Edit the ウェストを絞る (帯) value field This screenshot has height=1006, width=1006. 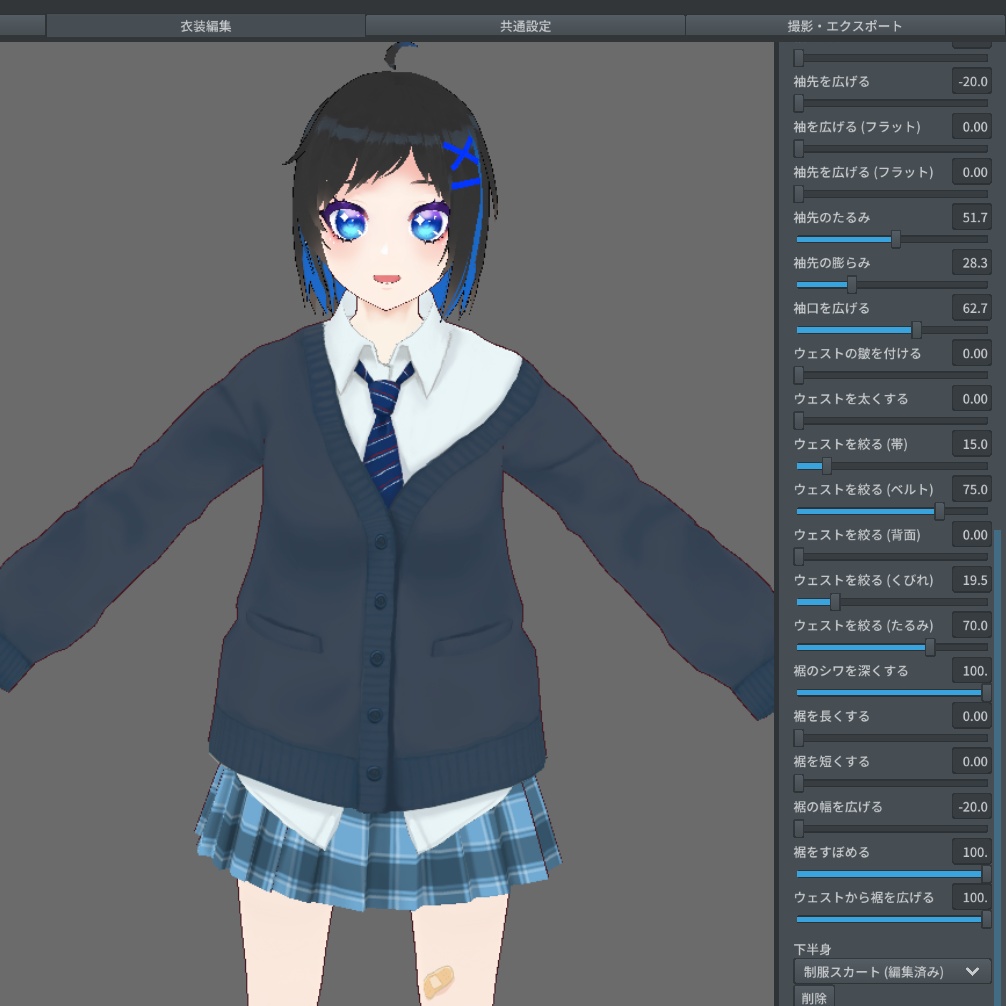[x=971, y=443]
